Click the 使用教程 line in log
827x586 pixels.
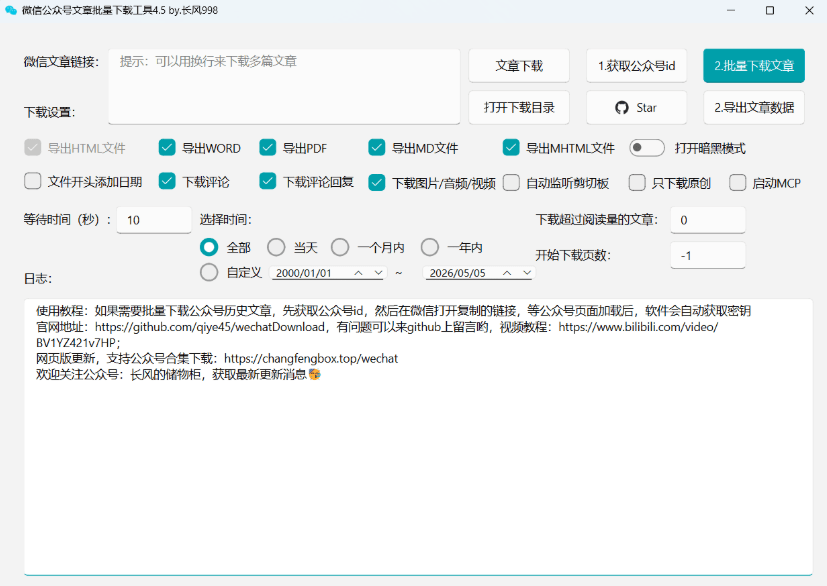(x=393, y=311)
